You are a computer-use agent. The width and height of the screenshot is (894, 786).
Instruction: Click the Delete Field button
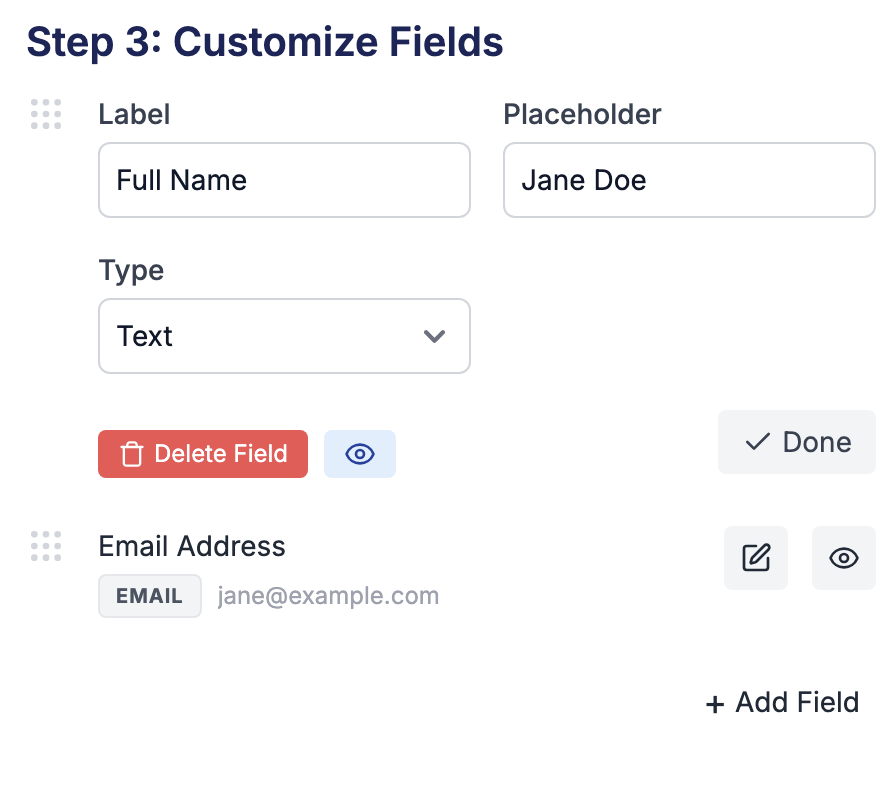[202, 454]
